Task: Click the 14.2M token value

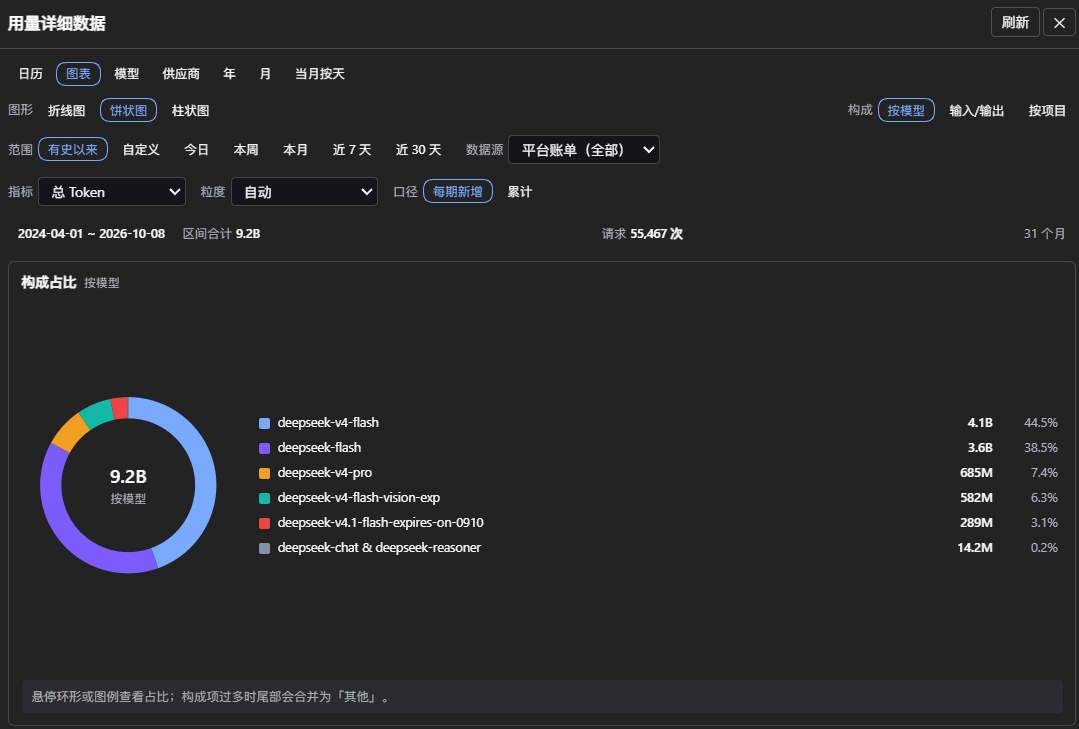Action: pyautogui.click(x=975, y=548)
